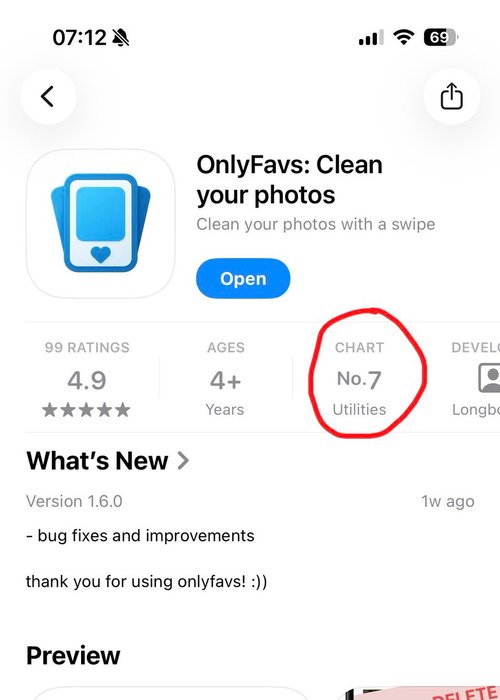Tap the app title OnlyFavs: Clean your photos
500x700 pixels.
[x=289, y=180]
